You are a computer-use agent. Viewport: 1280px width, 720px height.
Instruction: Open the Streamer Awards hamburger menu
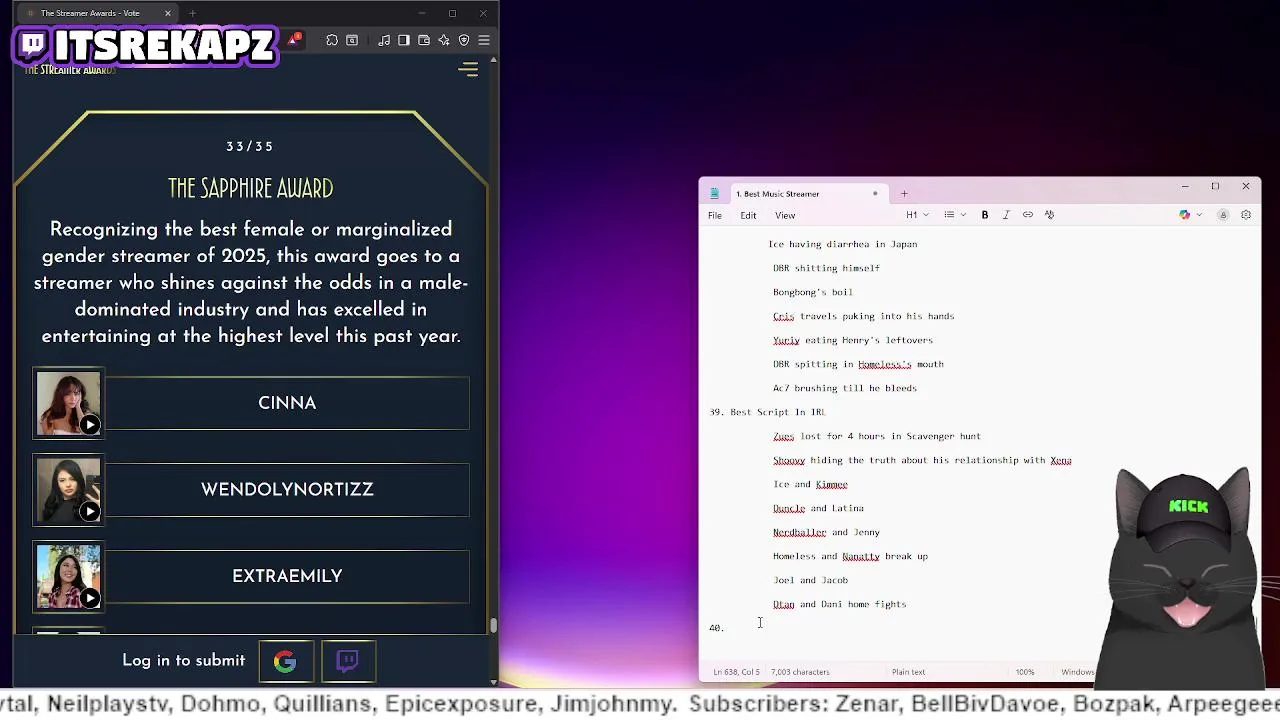tap(468, 69)
